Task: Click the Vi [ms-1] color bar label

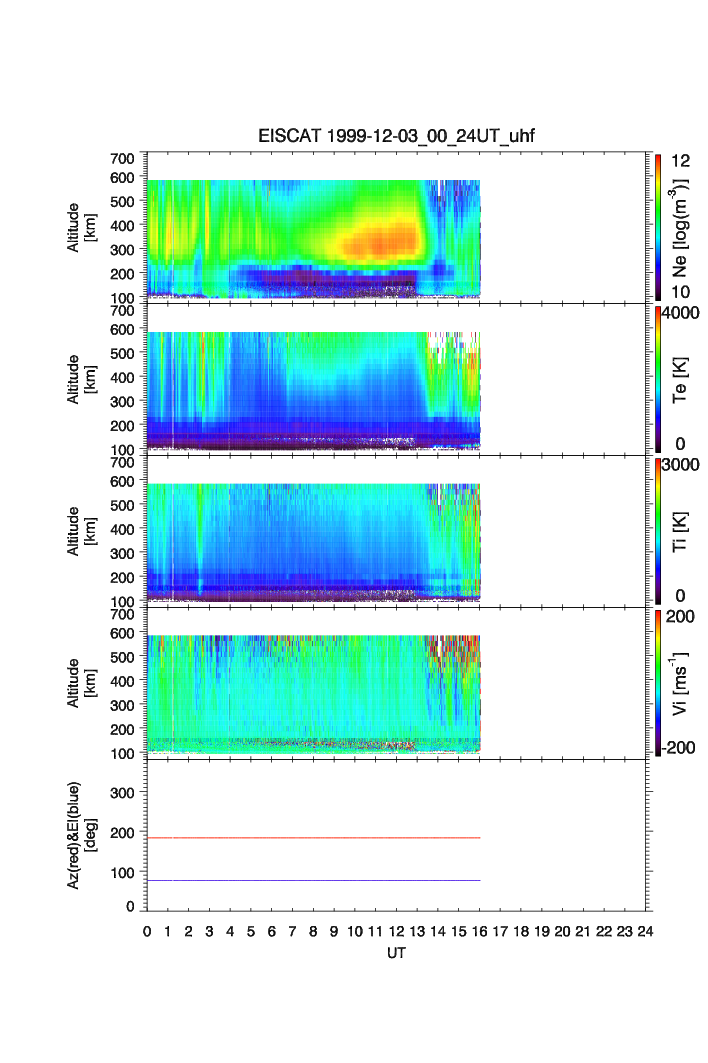Action: [x=679, y=682]
